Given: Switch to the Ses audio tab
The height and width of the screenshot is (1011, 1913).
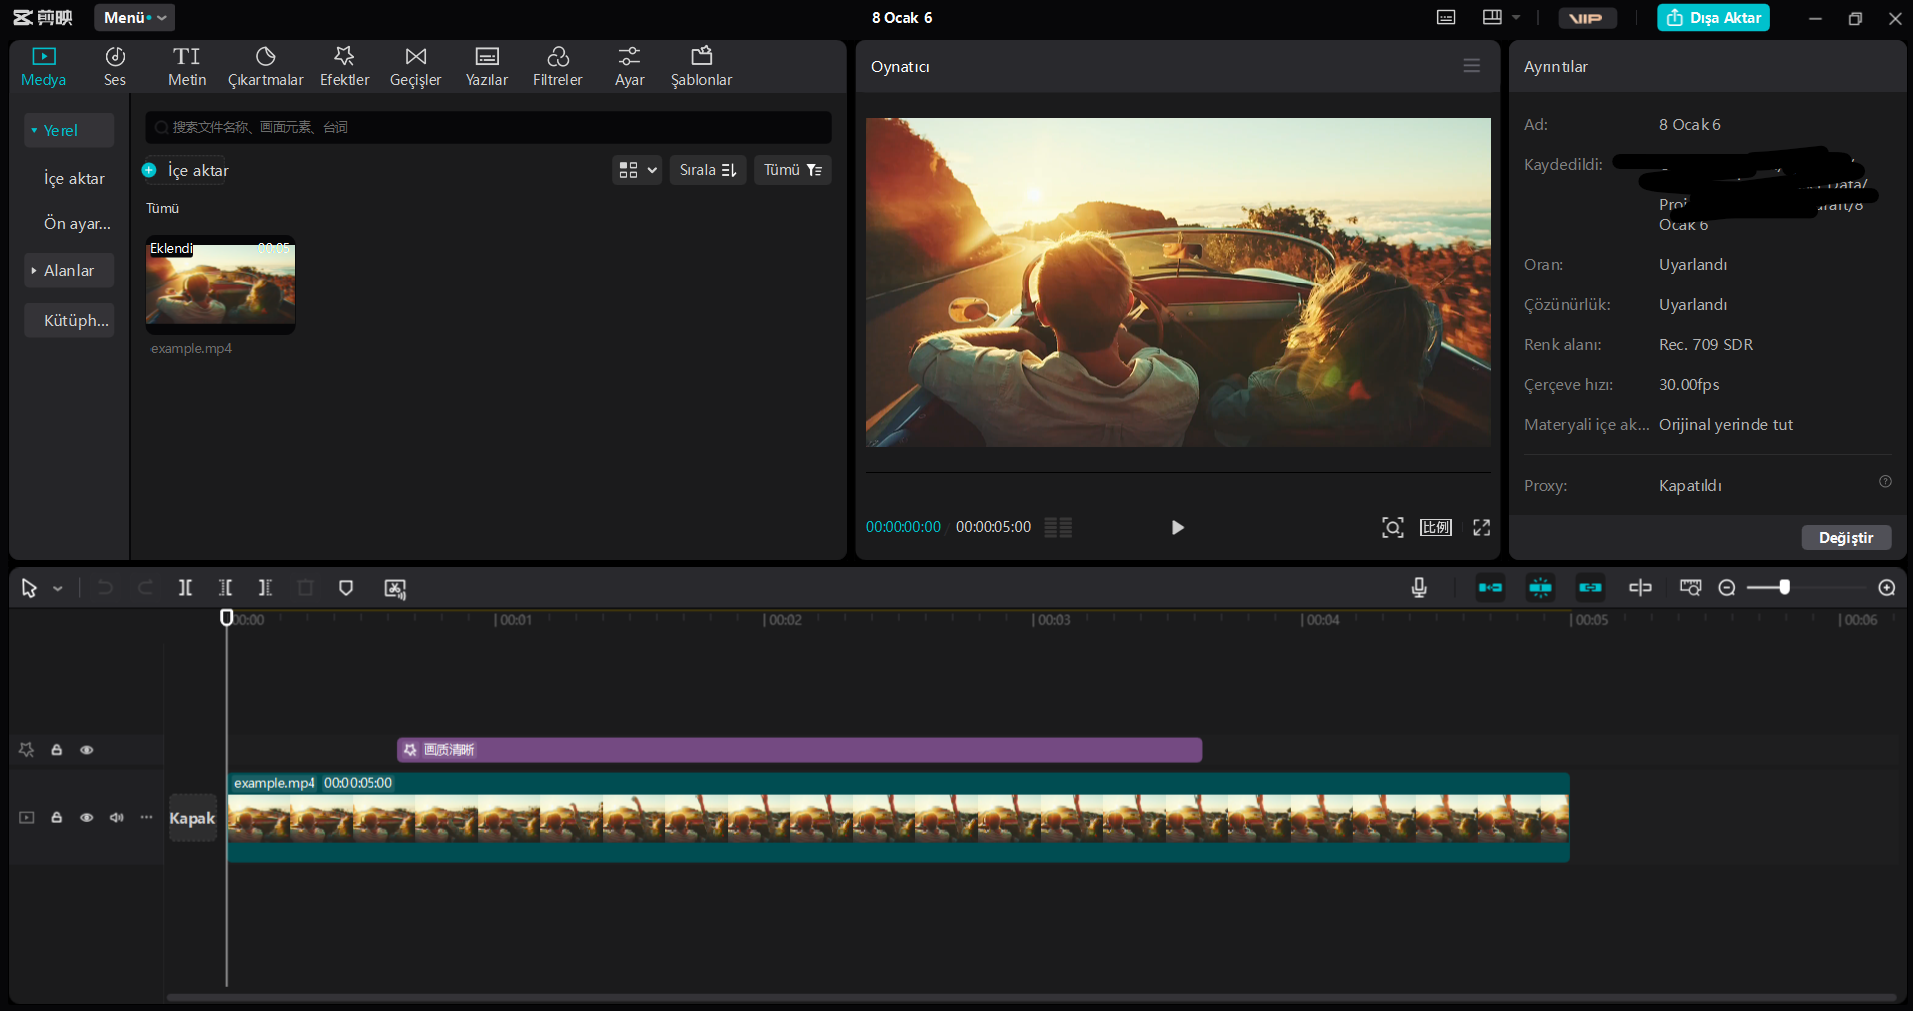Looking at the screenshot, I should pyautogui.click(x=115, y=66).
